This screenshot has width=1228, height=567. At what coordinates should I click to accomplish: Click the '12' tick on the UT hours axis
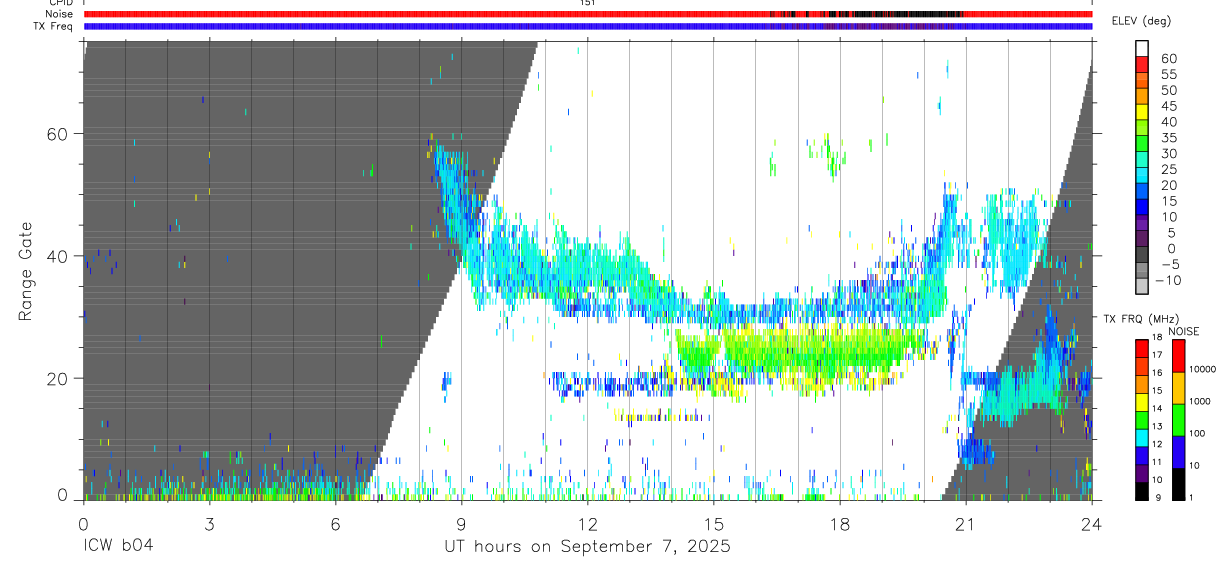point(587,523)
